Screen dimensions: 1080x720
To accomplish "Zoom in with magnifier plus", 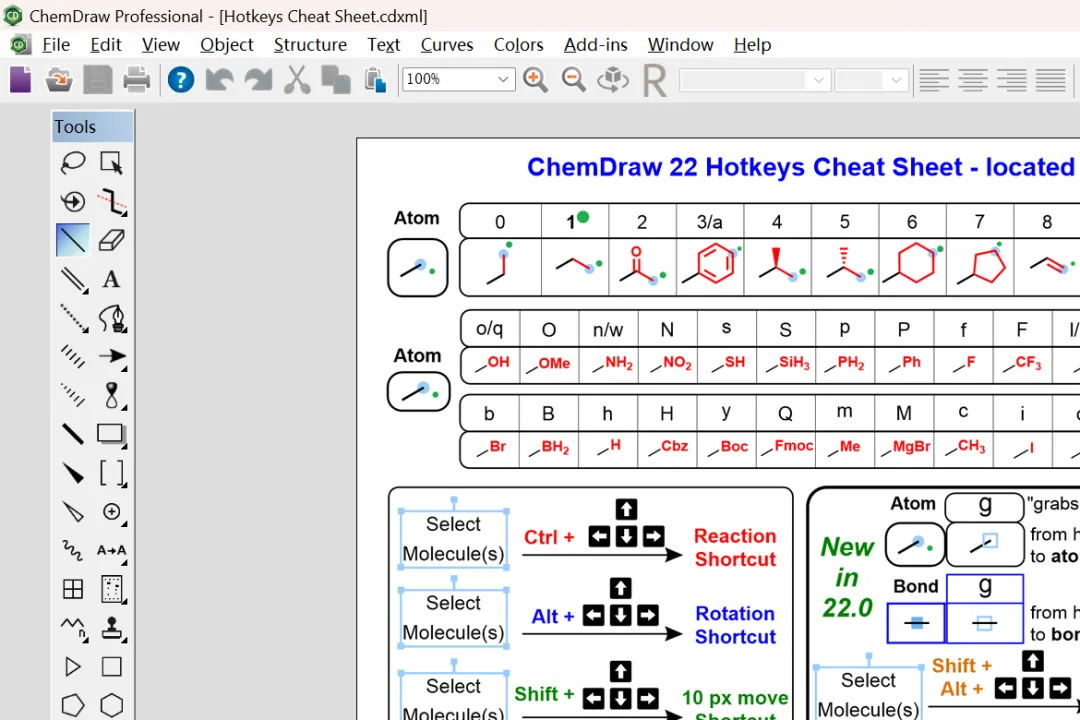I will (x=535, y=80).
